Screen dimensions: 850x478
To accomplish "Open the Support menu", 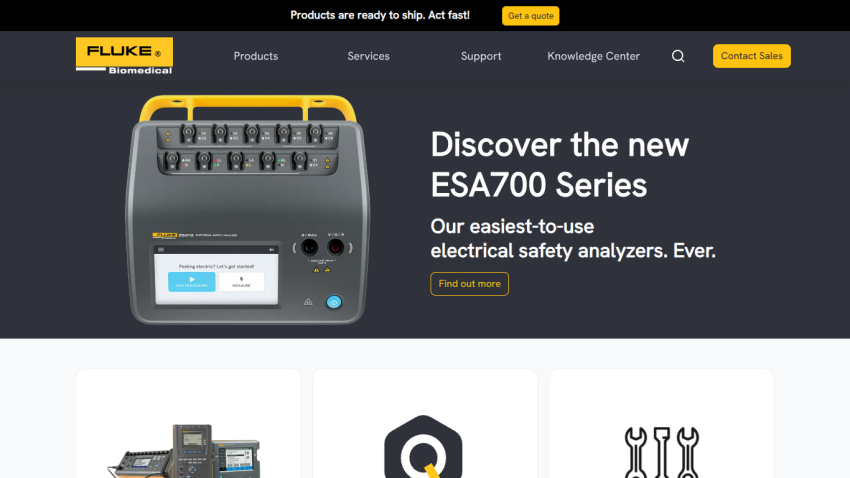I will (481, 56).
